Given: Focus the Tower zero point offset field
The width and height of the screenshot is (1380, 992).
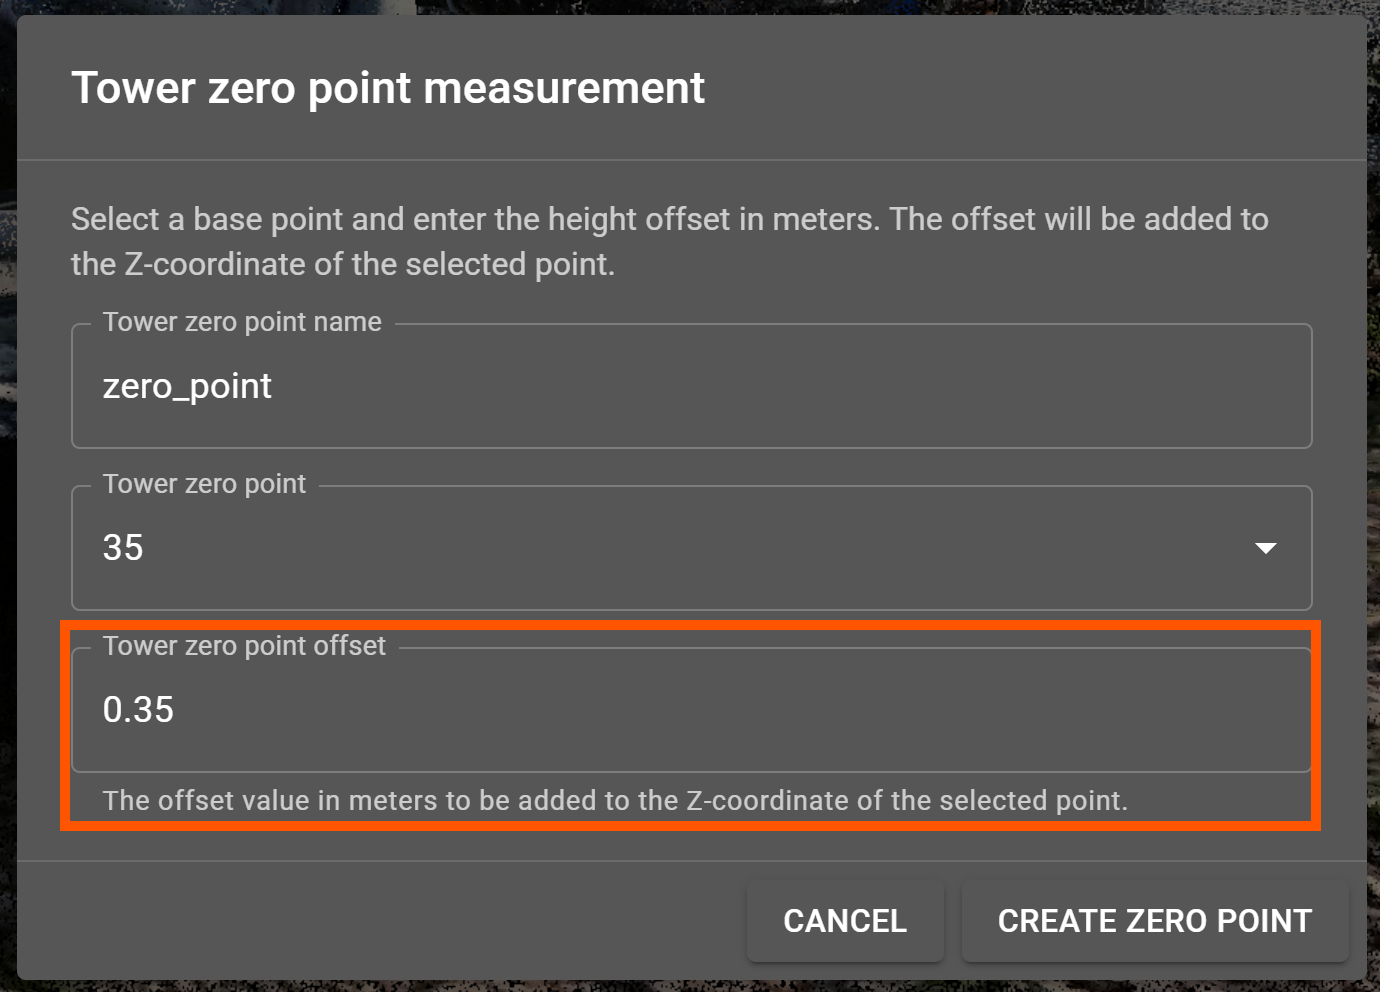Looking at the screenshot, I should 691,710.
